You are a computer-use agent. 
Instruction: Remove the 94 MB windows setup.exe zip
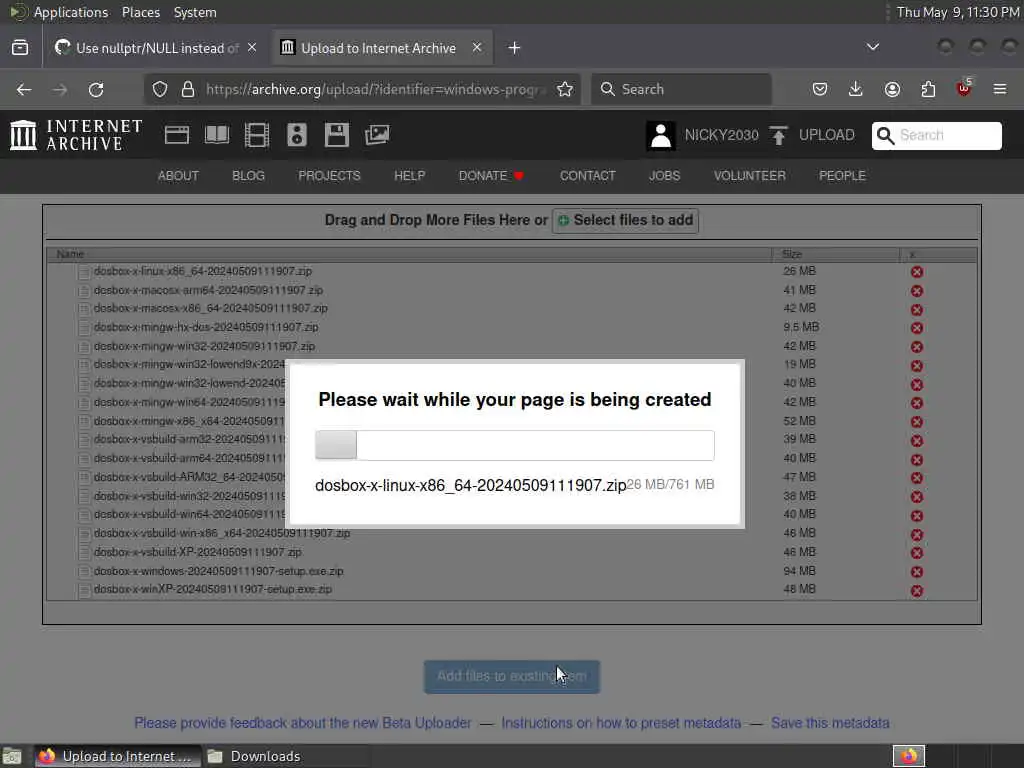point(917,571)
